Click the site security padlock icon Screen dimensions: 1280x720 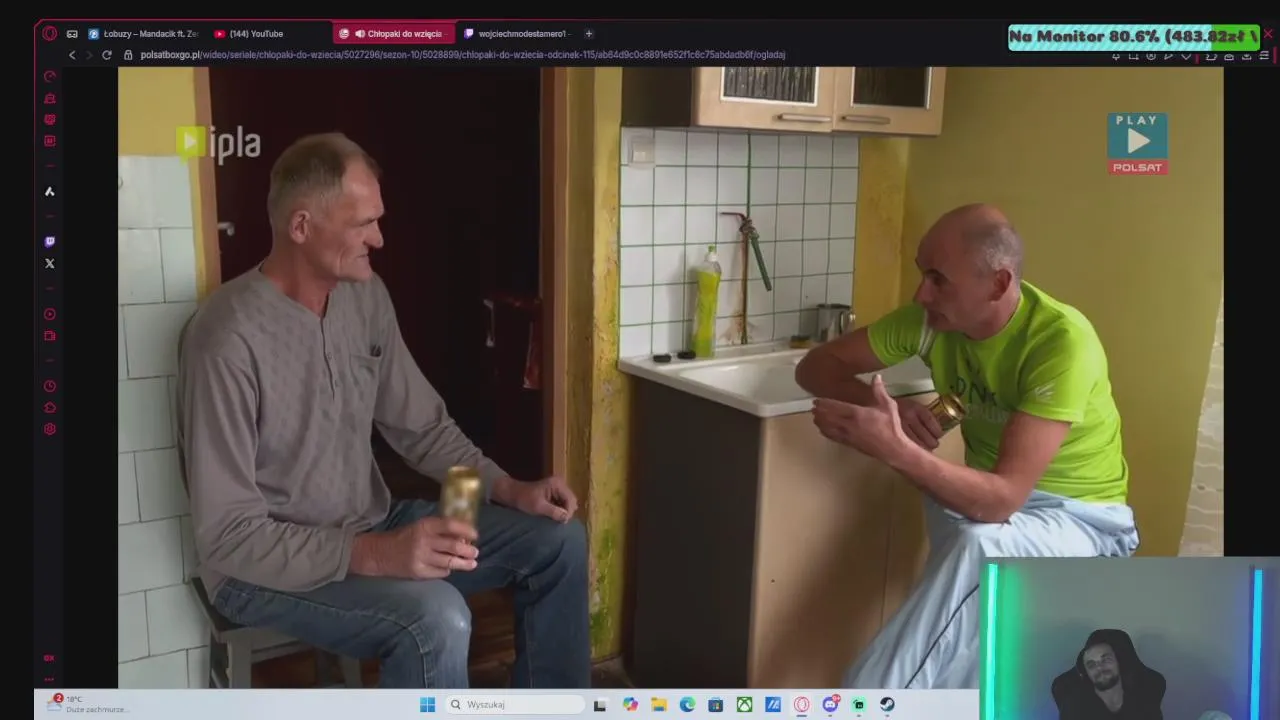[x=128, y=55]
